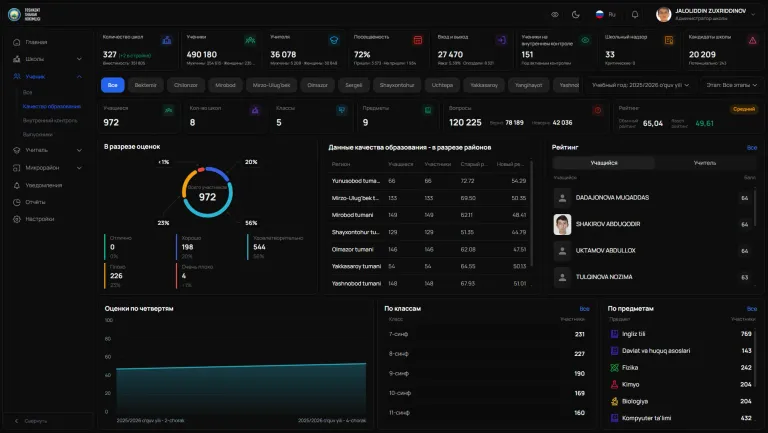This screenshot has width=768, height=433.
Task: Click the red icon in the Вопросы card
Action: (598, 111)
